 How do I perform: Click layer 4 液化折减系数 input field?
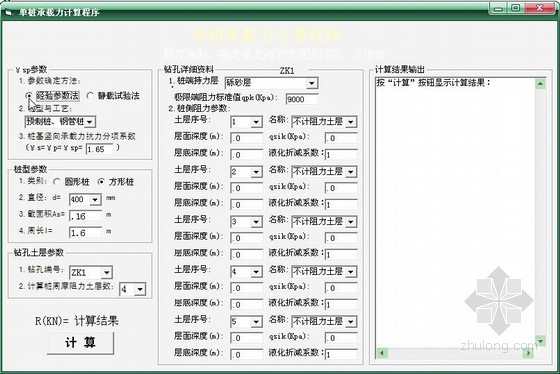(x=341, y=305)
